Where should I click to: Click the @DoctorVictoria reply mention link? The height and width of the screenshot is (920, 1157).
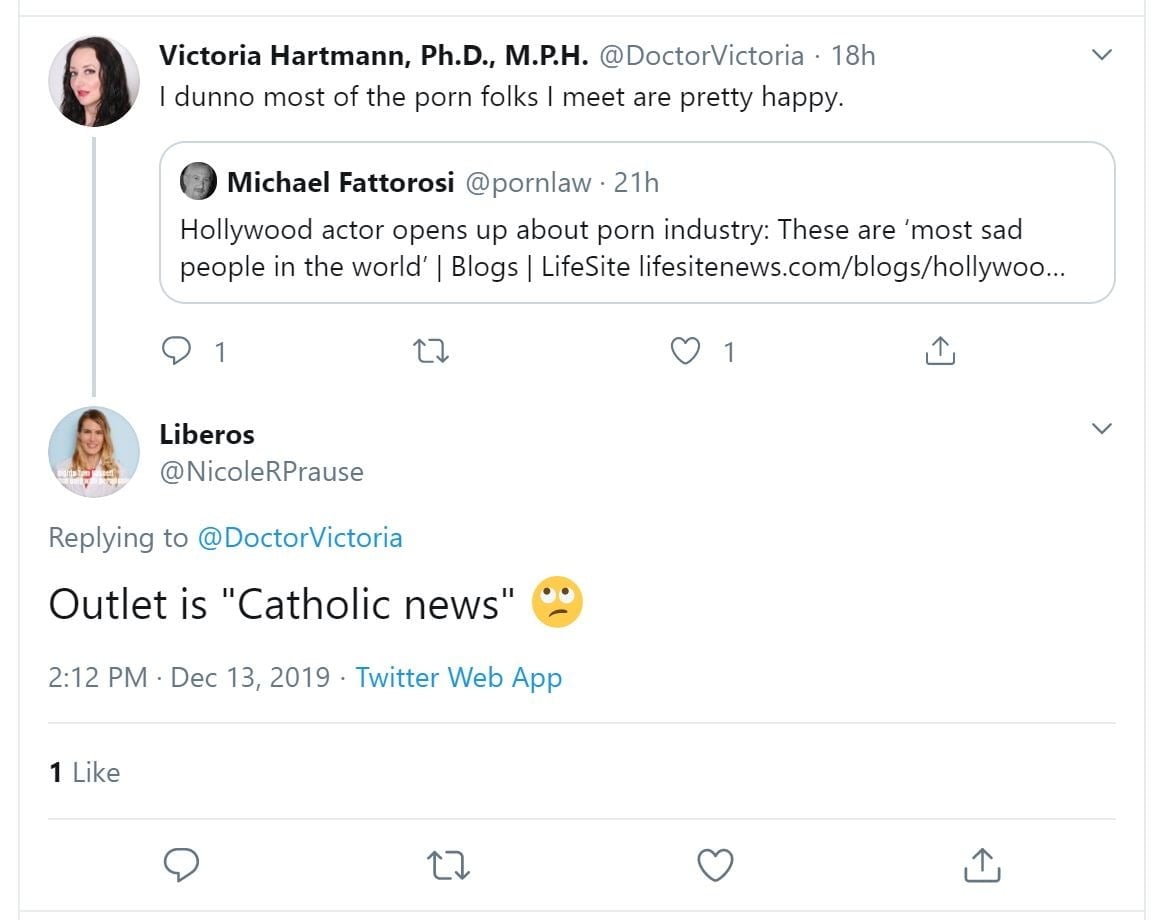click(300, 538)
